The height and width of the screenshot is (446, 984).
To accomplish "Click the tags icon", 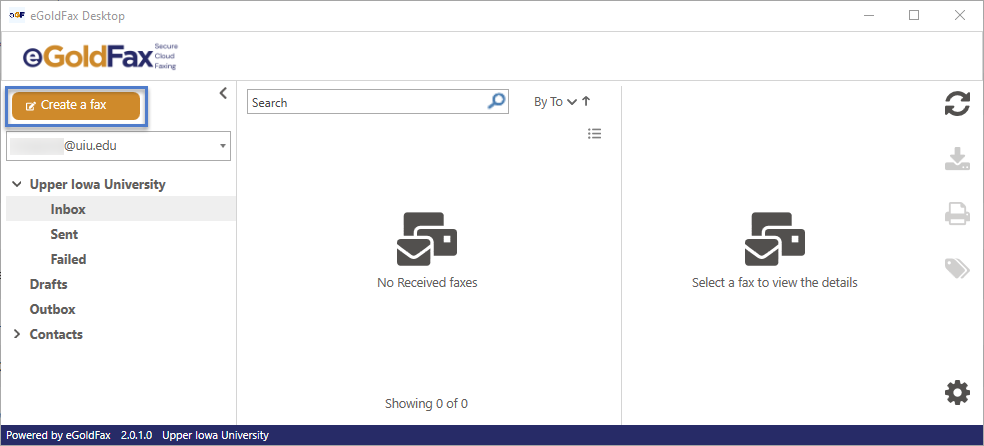I will 957,268.
